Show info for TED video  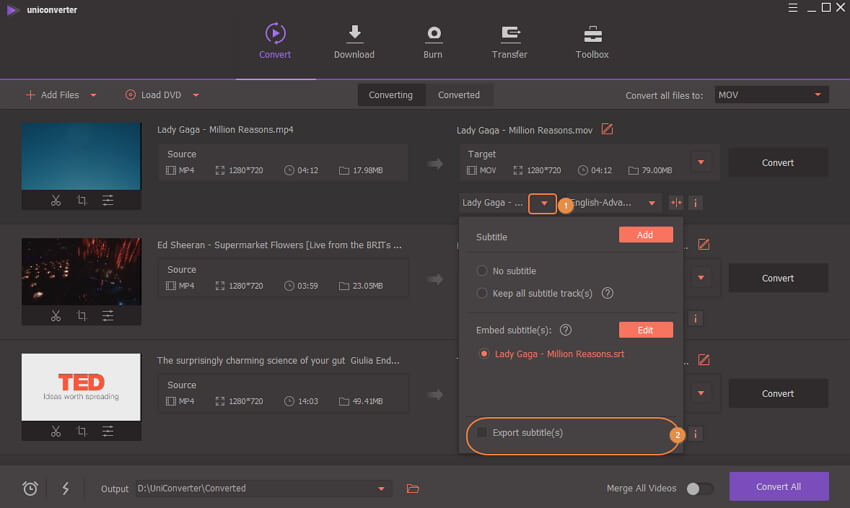click(x=696, y=434)
